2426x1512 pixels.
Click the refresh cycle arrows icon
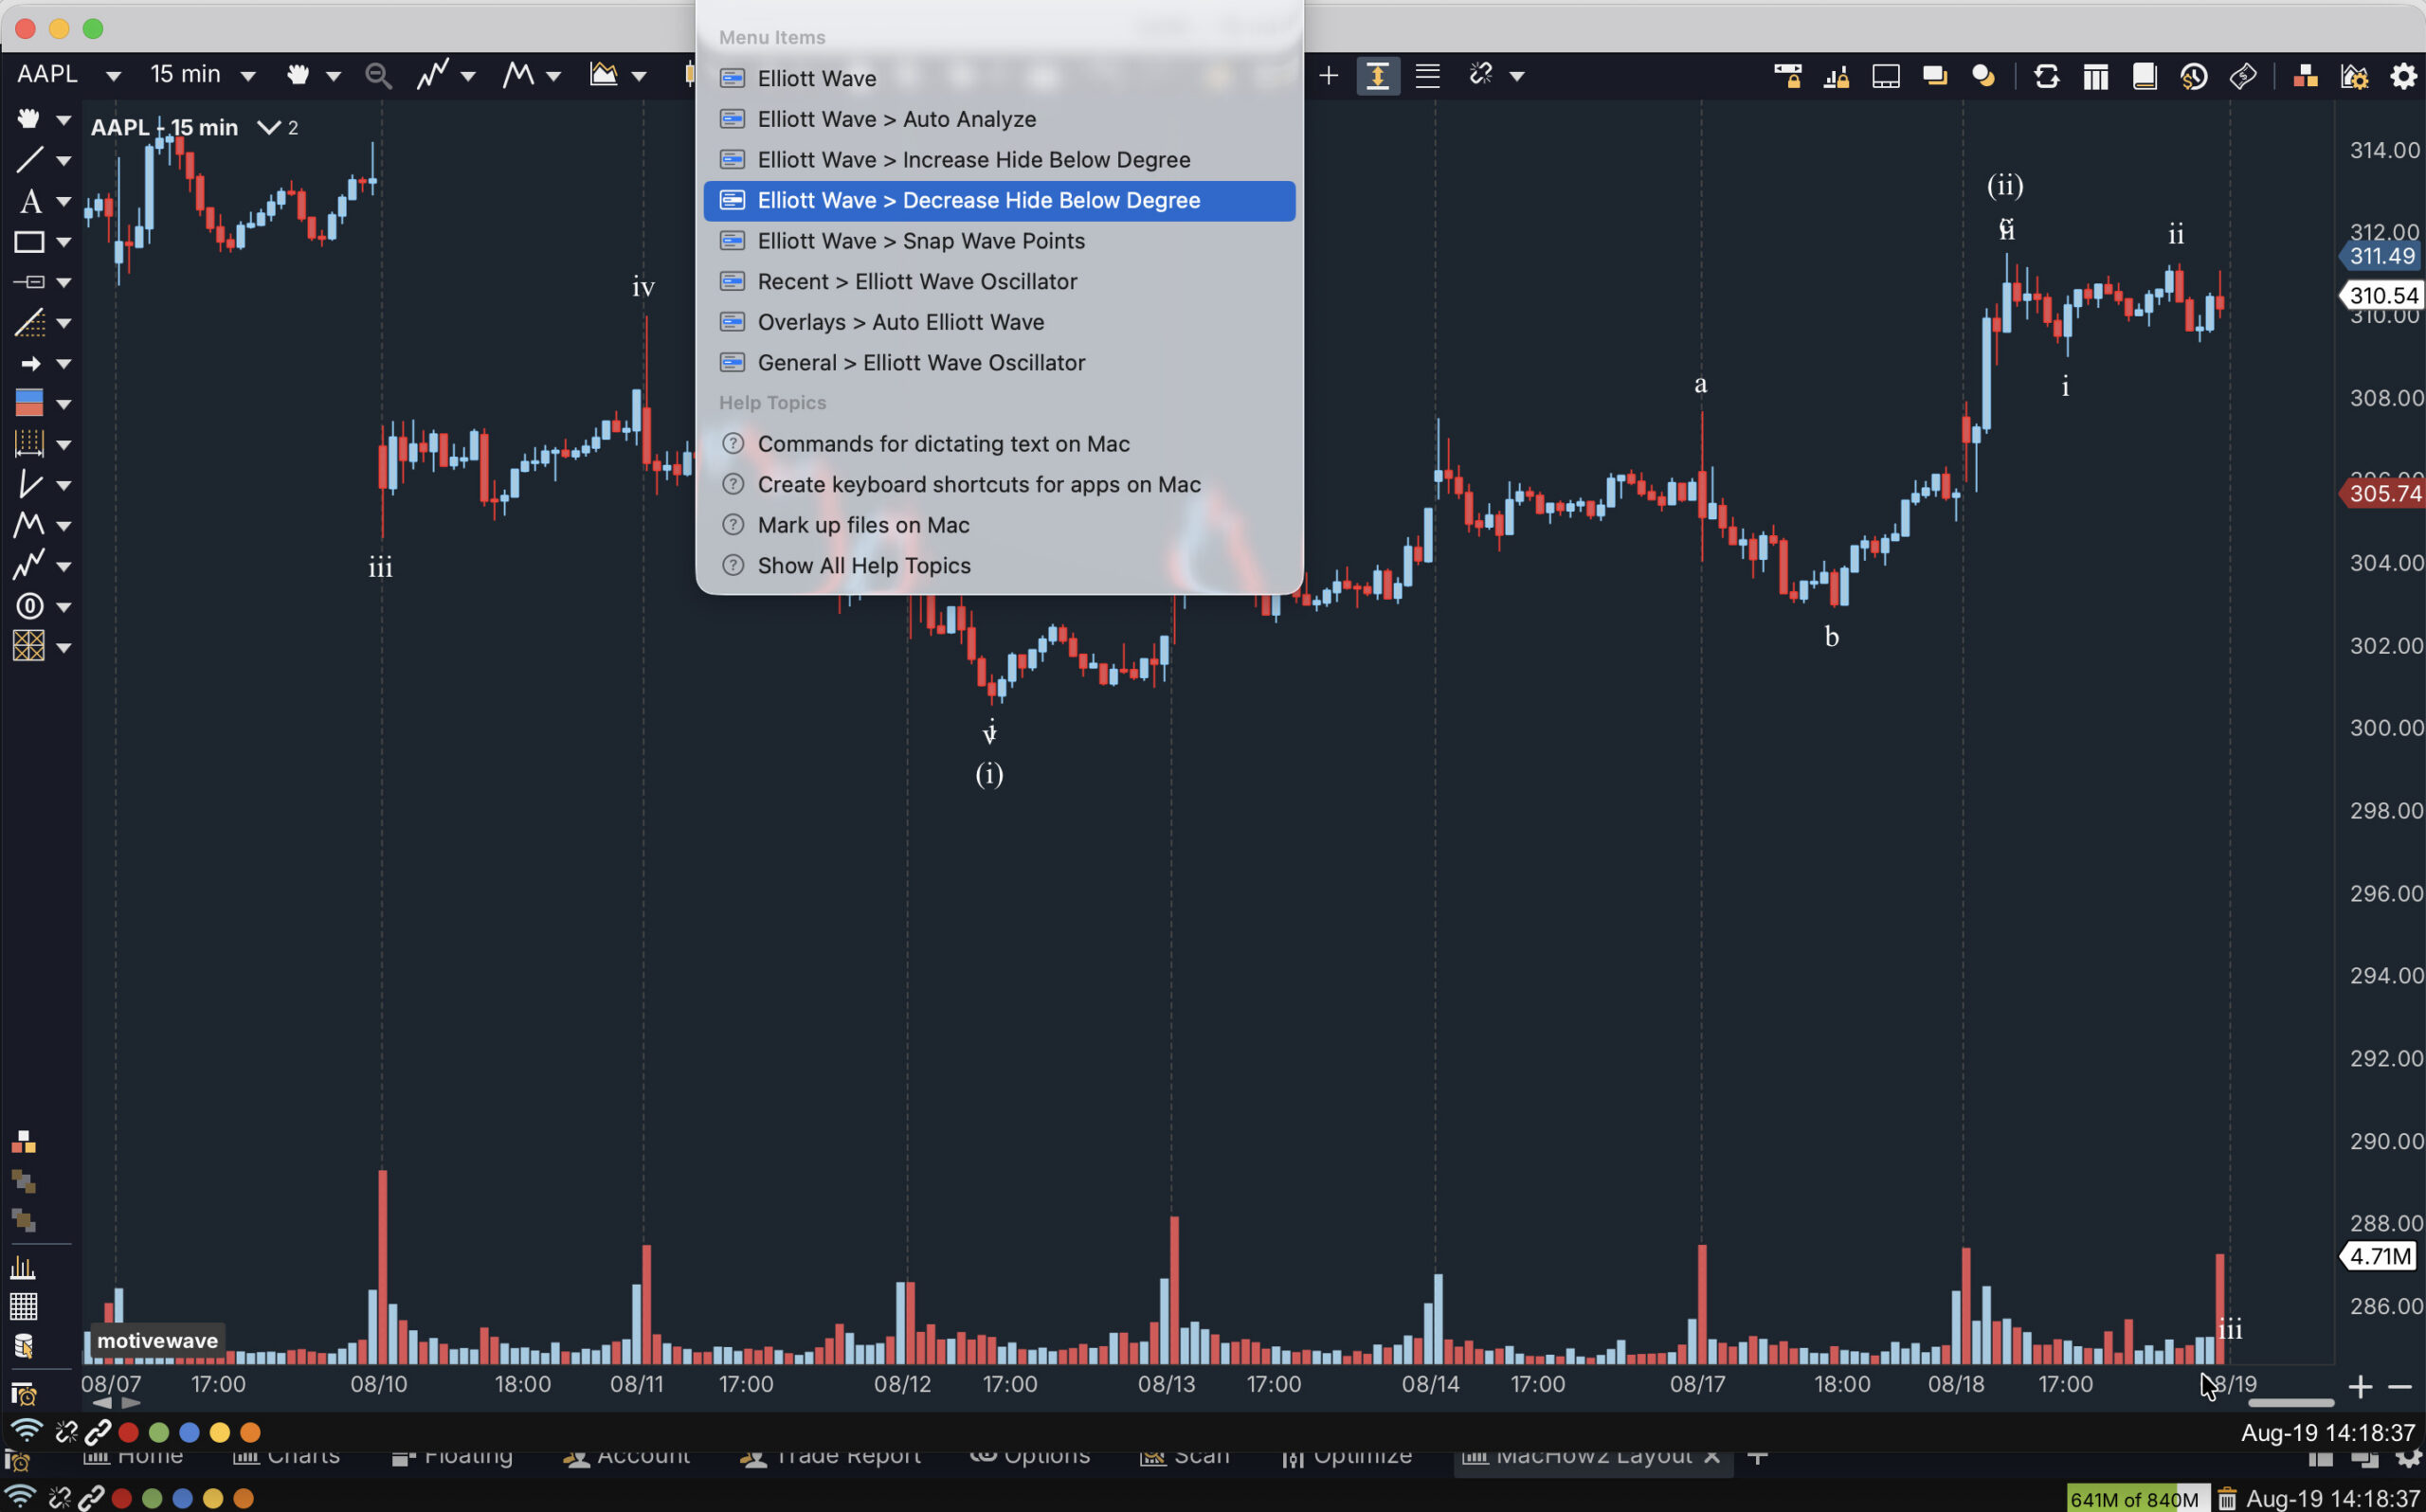pos(2046,76)
